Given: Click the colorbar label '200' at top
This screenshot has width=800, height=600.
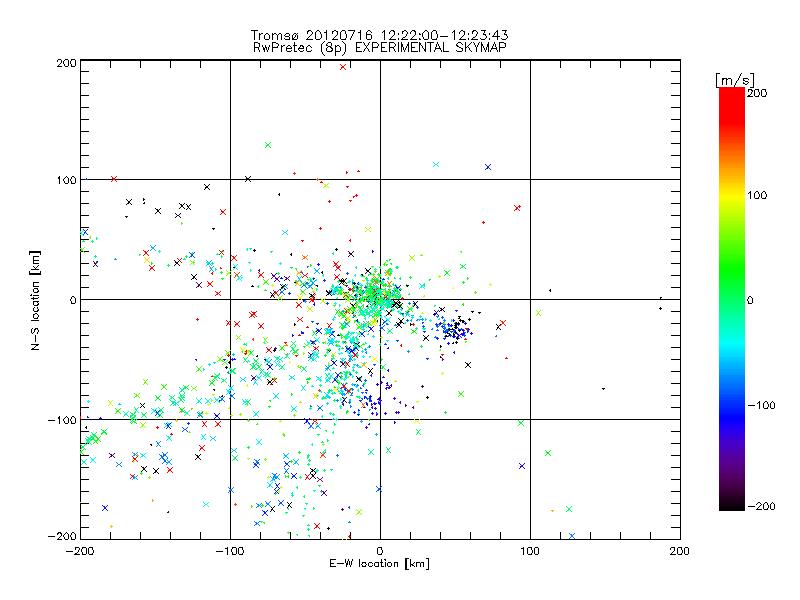Looking at the screenshot, I should (757, 93).
